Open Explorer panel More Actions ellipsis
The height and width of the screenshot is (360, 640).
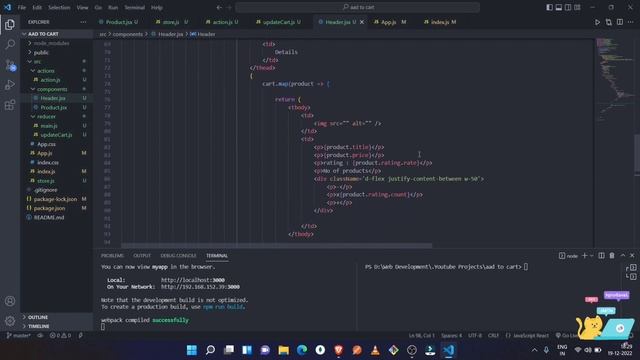tap(83, 22)
